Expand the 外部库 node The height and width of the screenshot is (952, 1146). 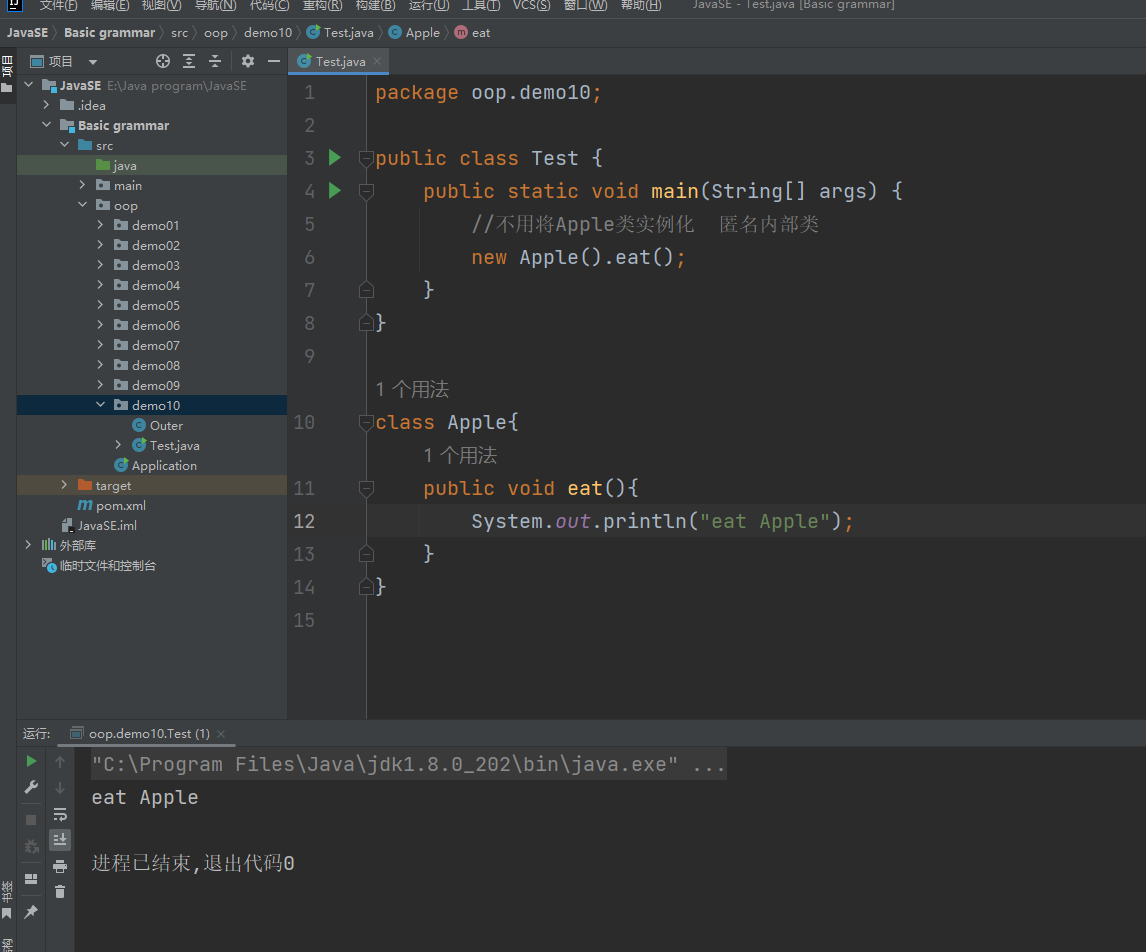coord(29,545)
